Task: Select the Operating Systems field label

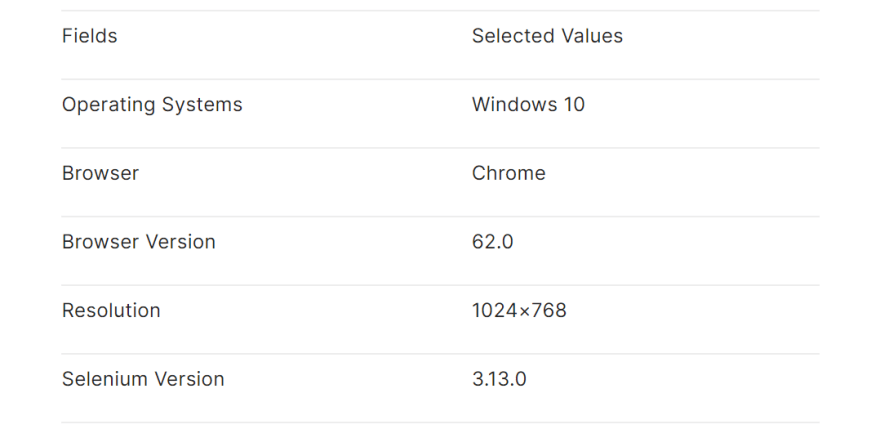Action: (x=152, y=105)
